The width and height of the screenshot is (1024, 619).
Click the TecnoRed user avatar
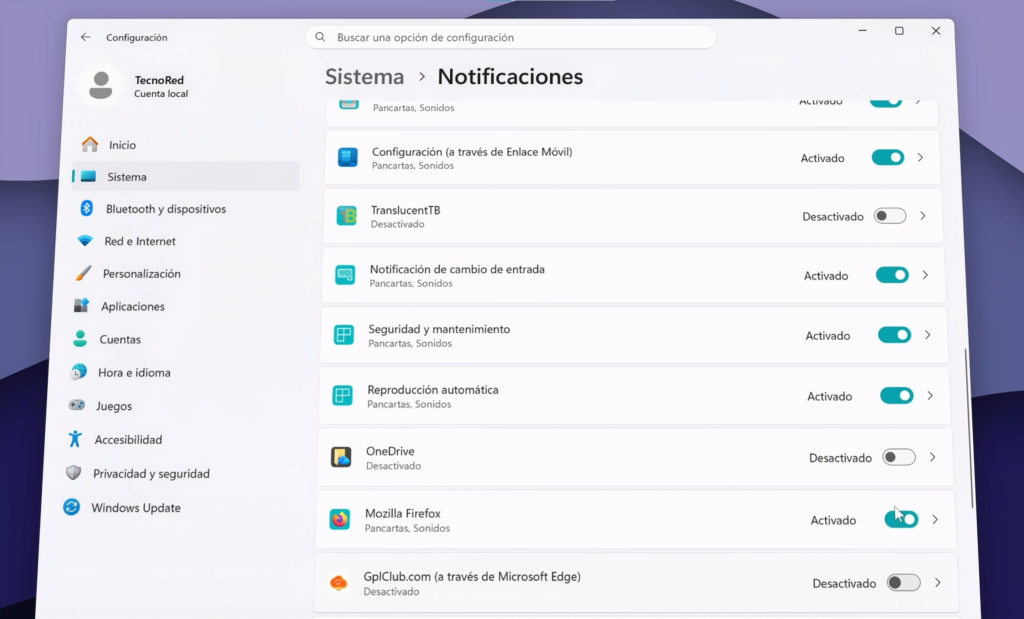101,86
